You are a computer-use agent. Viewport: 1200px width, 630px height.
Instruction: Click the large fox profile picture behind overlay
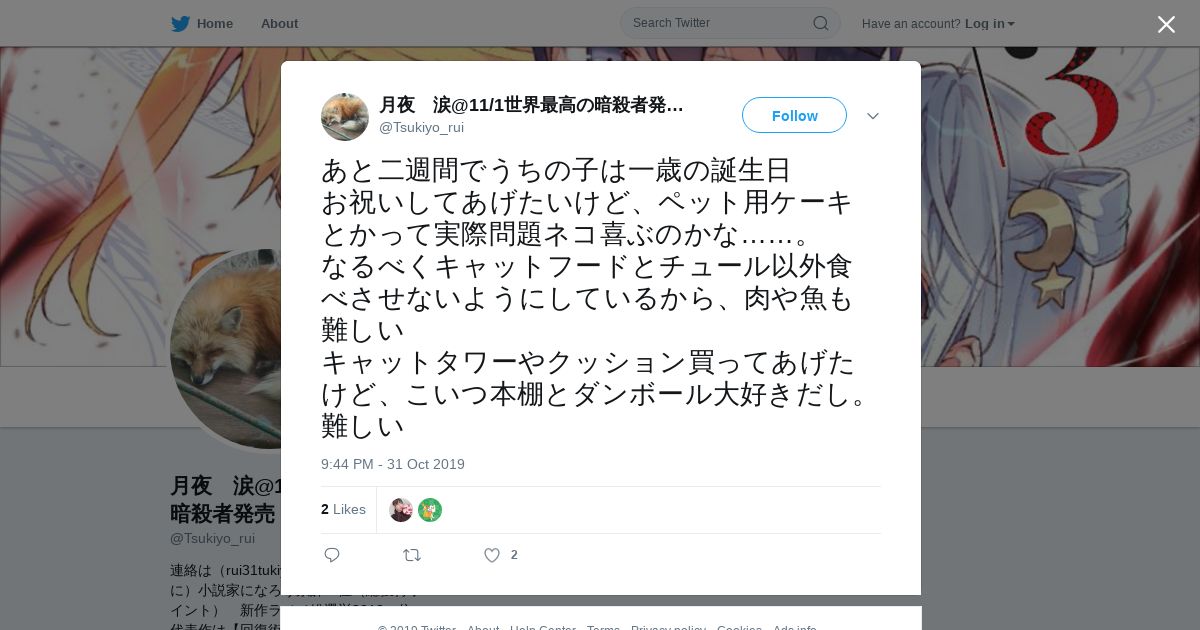[225, 349]
